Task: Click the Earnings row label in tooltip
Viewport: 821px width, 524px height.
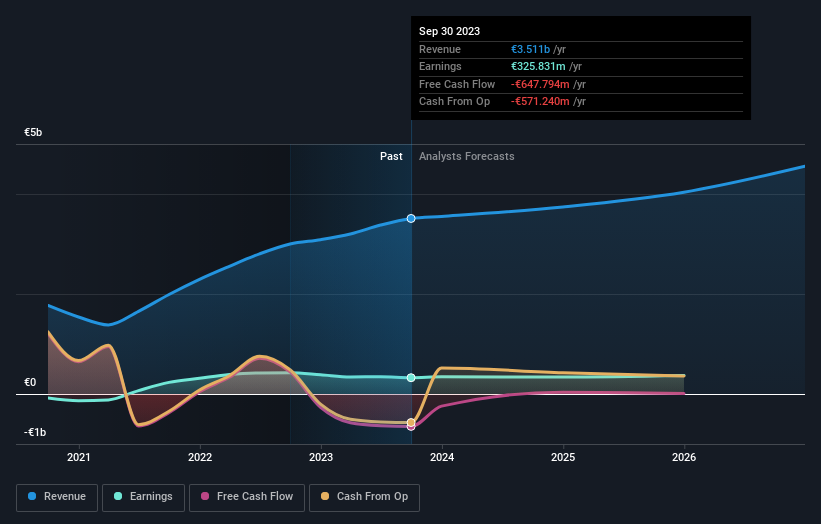Action: point(440,66)
